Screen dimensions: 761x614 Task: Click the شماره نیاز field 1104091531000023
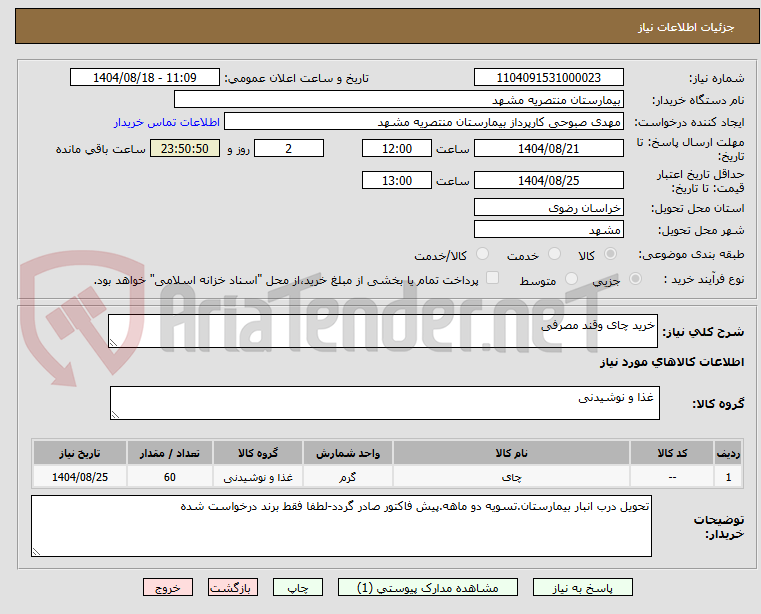tap(548, 78)
